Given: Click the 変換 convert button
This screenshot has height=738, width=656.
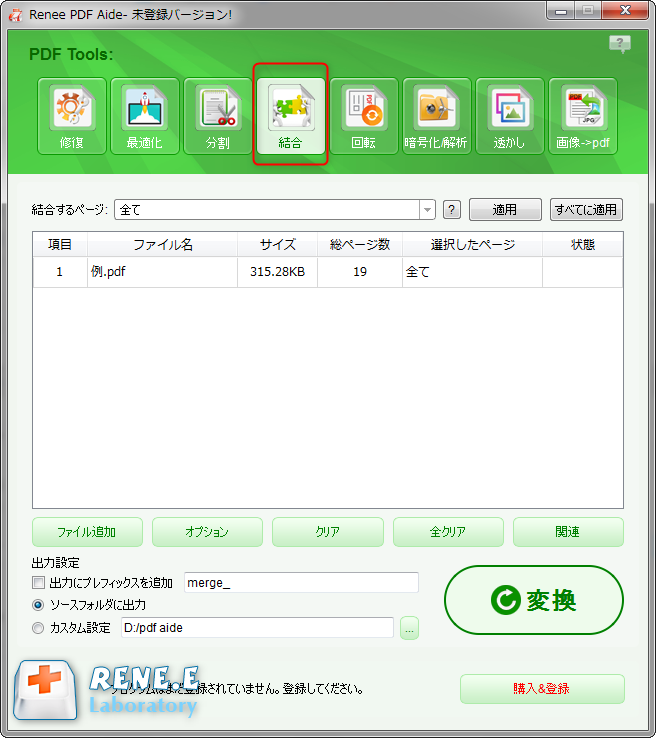Looking at the screenshot, I should 534,600.
